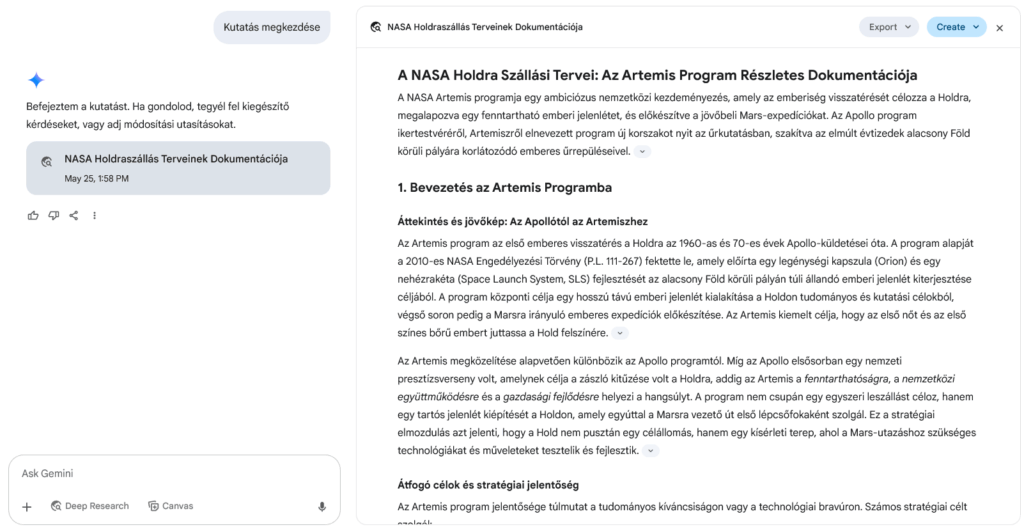Toggle the Deep Research mode
1024x532 pixels.
click(90, 506)
